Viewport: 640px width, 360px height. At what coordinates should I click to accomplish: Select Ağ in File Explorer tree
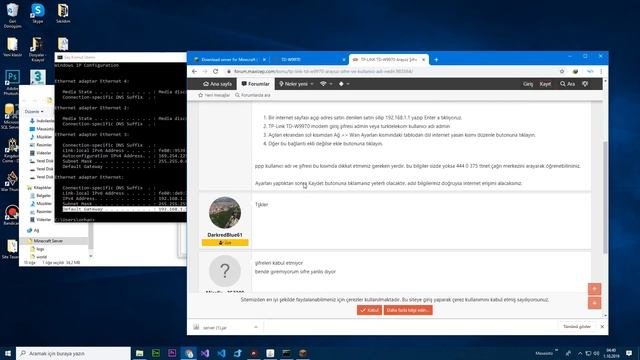[33, 230]
